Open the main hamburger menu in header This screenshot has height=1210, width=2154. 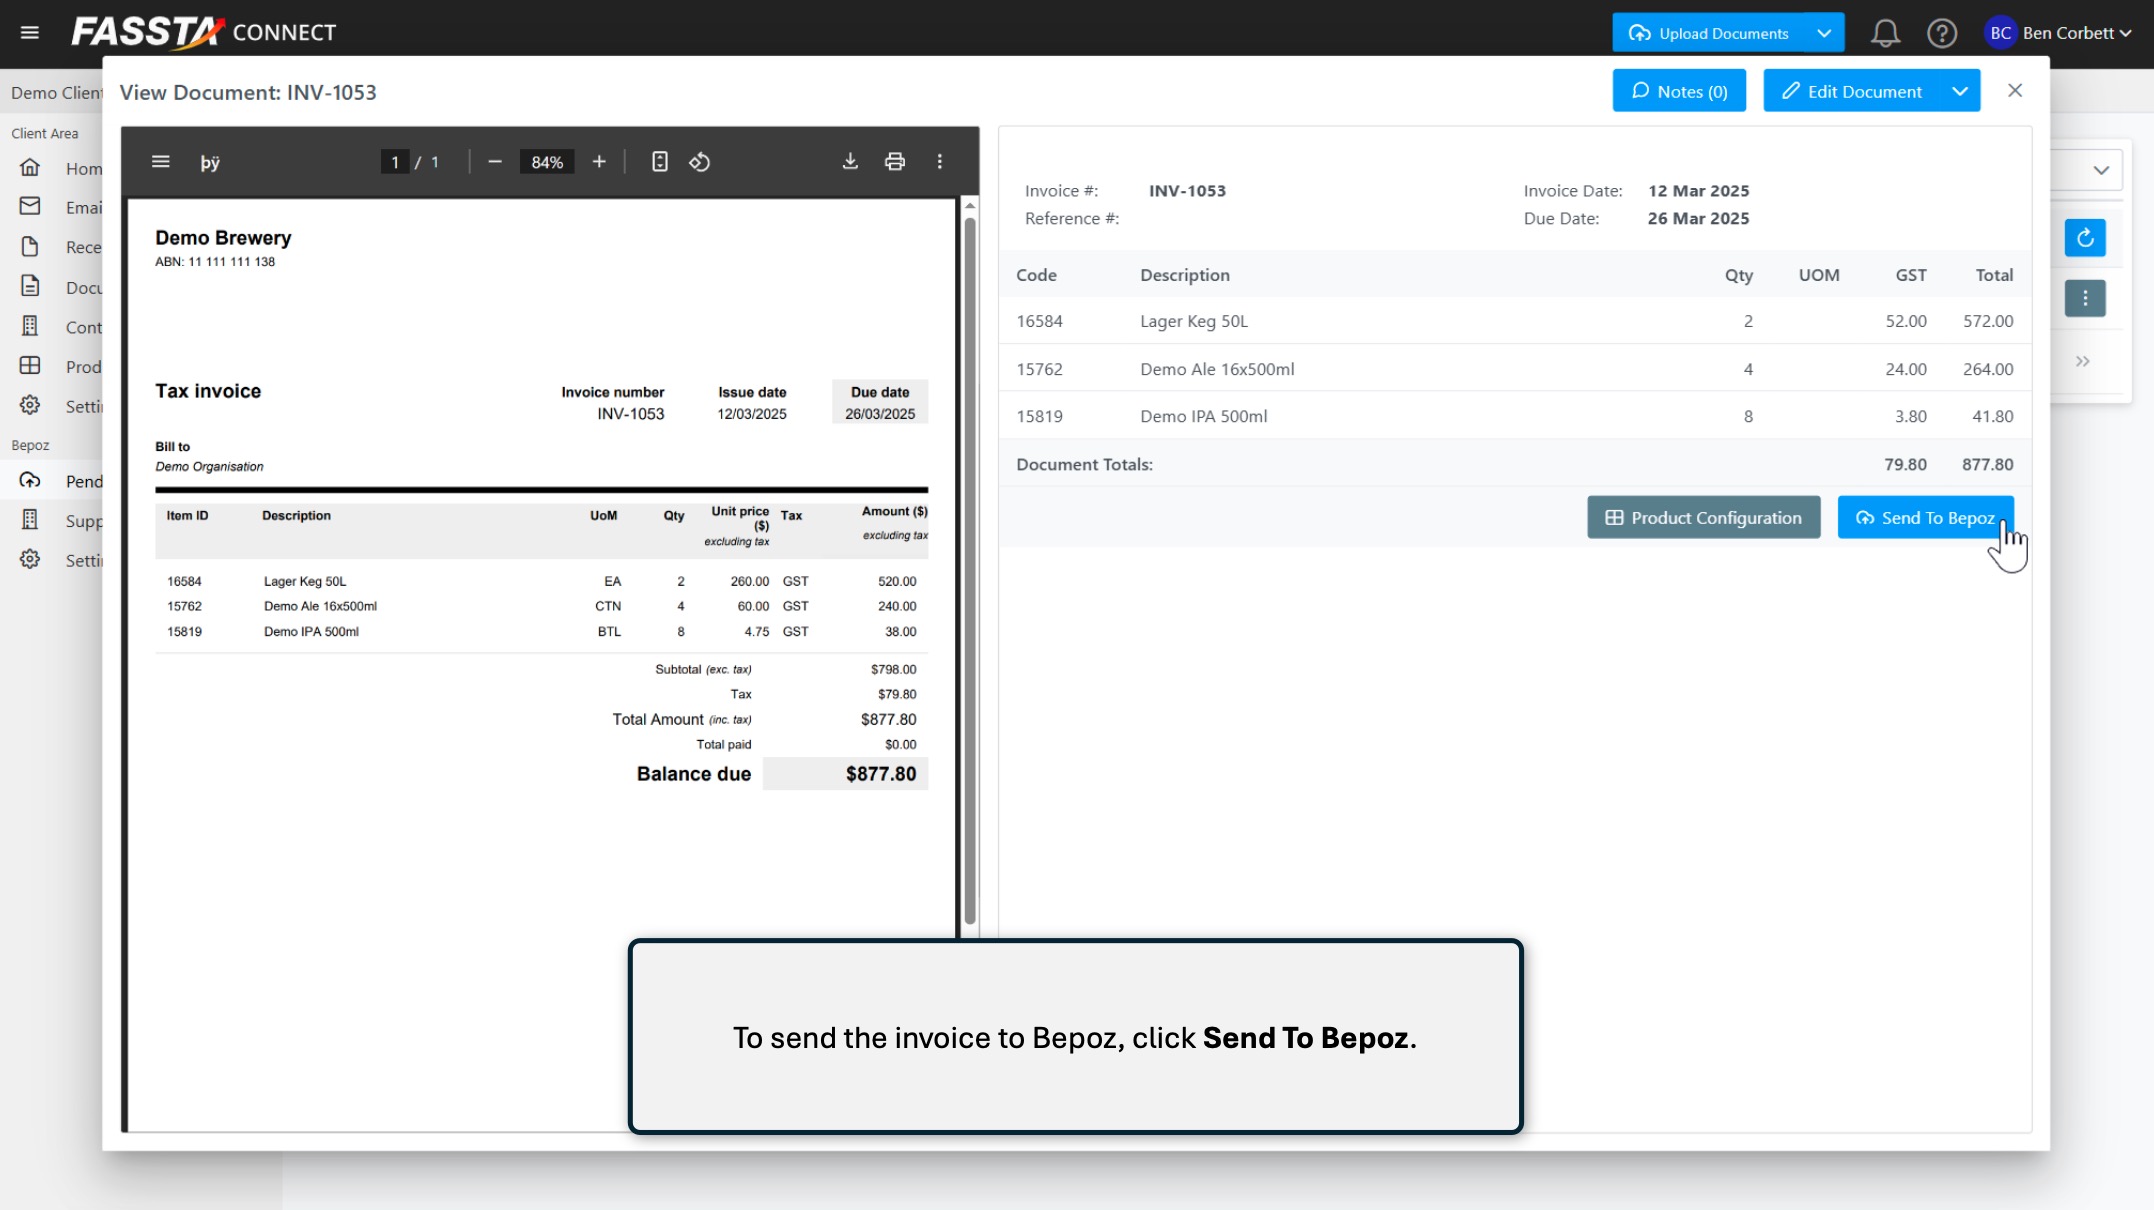point(30,33)
